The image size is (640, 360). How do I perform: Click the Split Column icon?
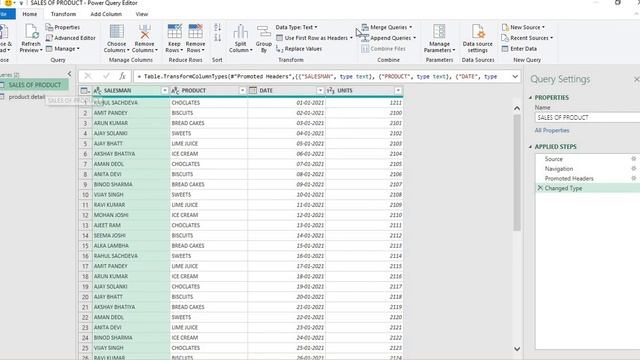click(x=240, y=31)
